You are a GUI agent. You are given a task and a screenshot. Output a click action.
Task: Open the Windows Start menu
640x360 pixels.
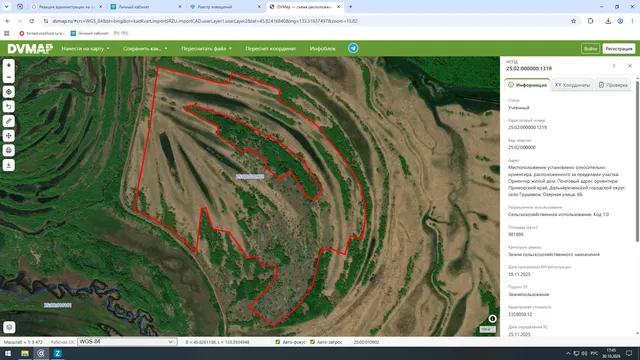tap(8, 353)
